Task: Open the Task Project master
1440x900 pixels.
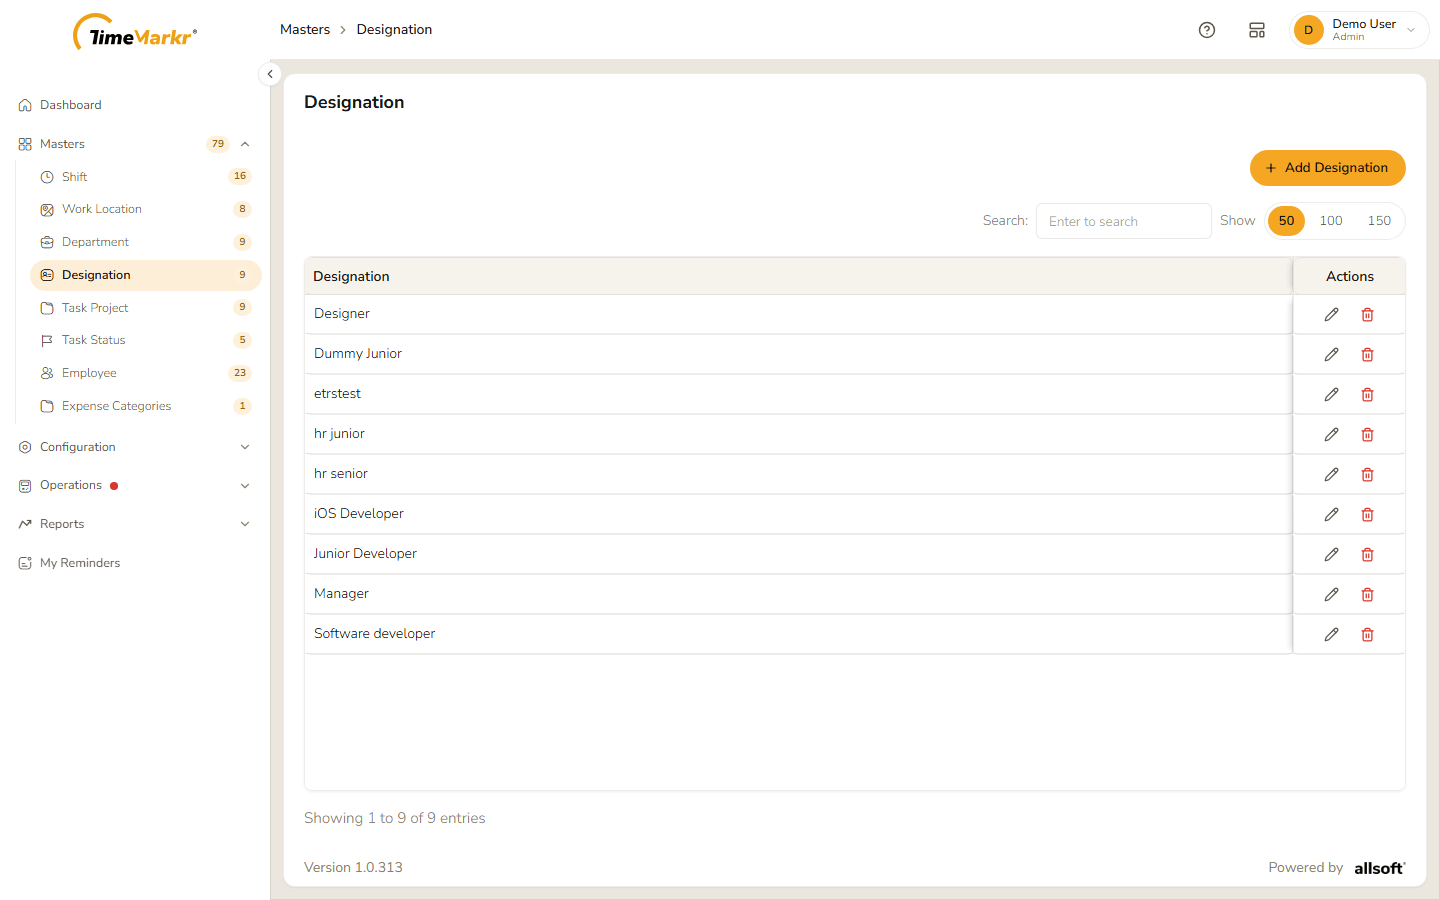Action: (146, 308)
